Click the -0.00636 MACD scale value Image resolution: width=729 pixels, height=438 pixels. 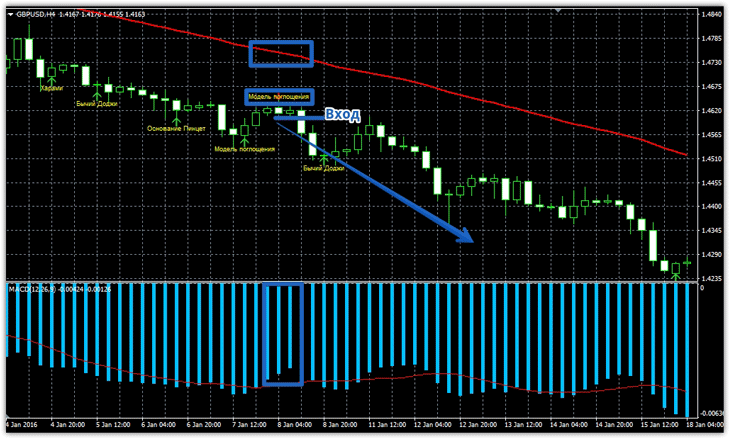click(711, 412)
